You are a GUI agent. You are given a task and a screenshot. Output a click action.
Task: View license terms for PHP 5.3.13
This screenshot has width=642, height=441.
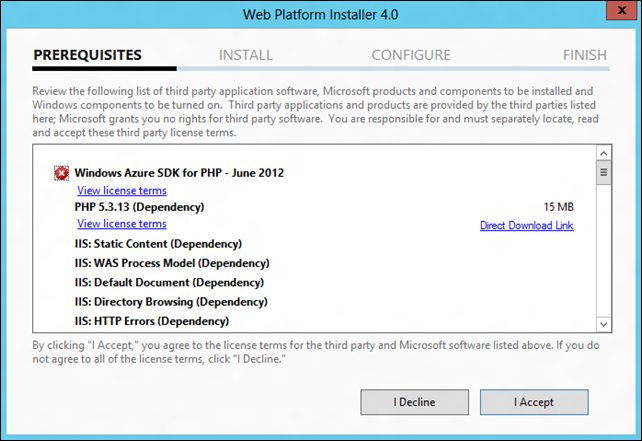point(122,224)
